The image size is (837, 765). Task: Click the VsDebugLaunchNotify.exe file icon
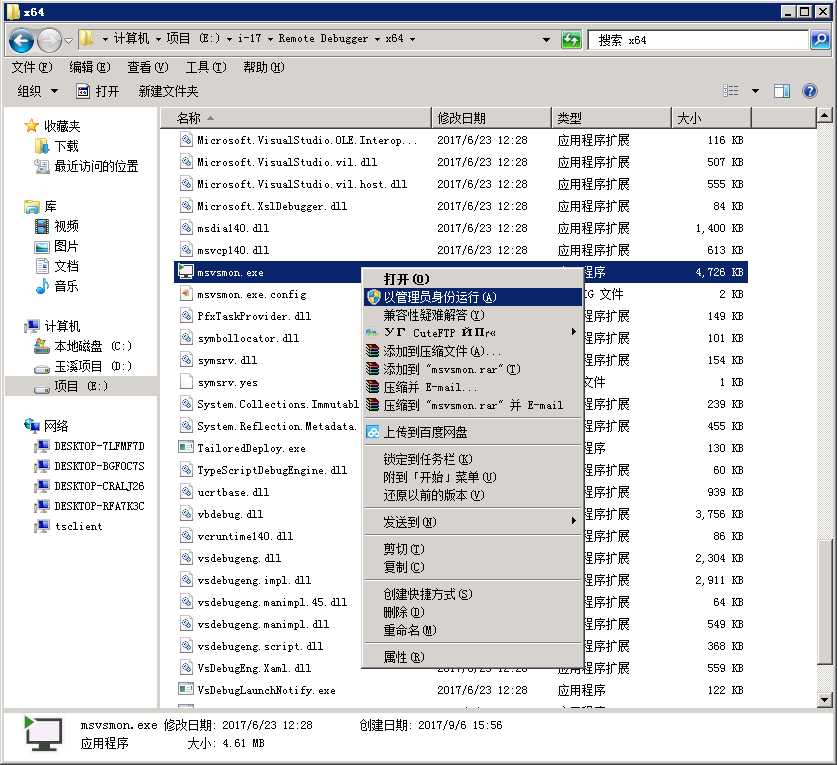pos(186,689)
